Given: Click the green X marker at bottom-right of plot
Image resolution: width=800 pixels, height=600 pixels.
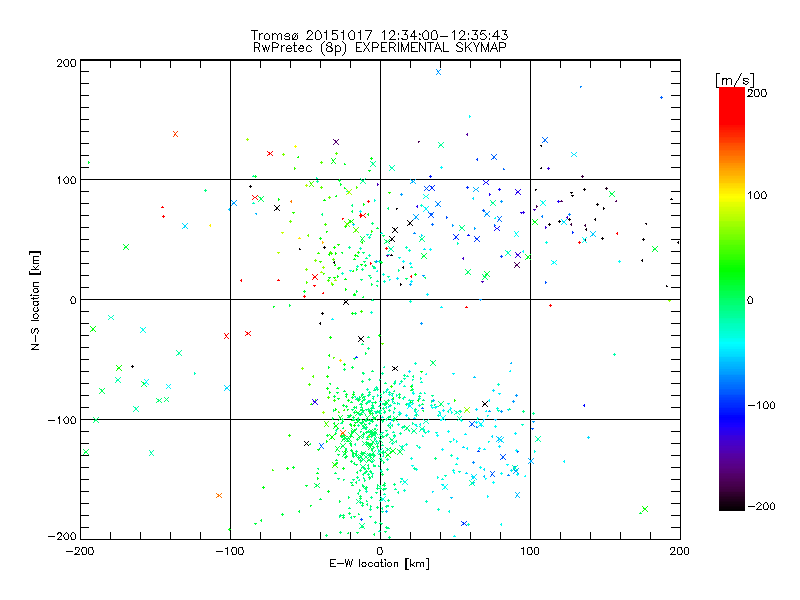Looking at the screenshot, I should pyautogui.click(x=645, y=509).
